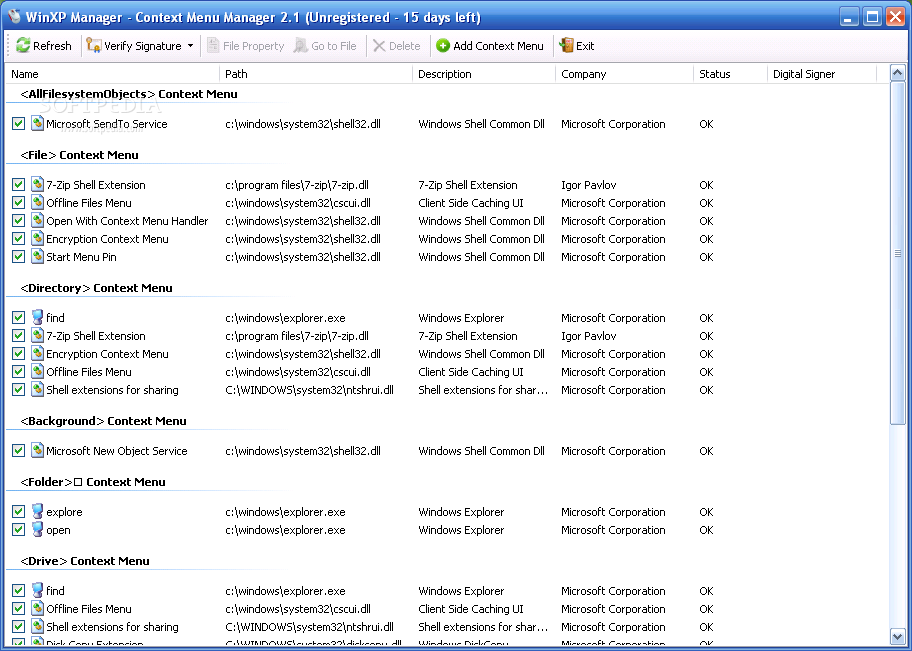
Task: Click Open With Context Menu Handler icon
Action: tap(37, 220)
